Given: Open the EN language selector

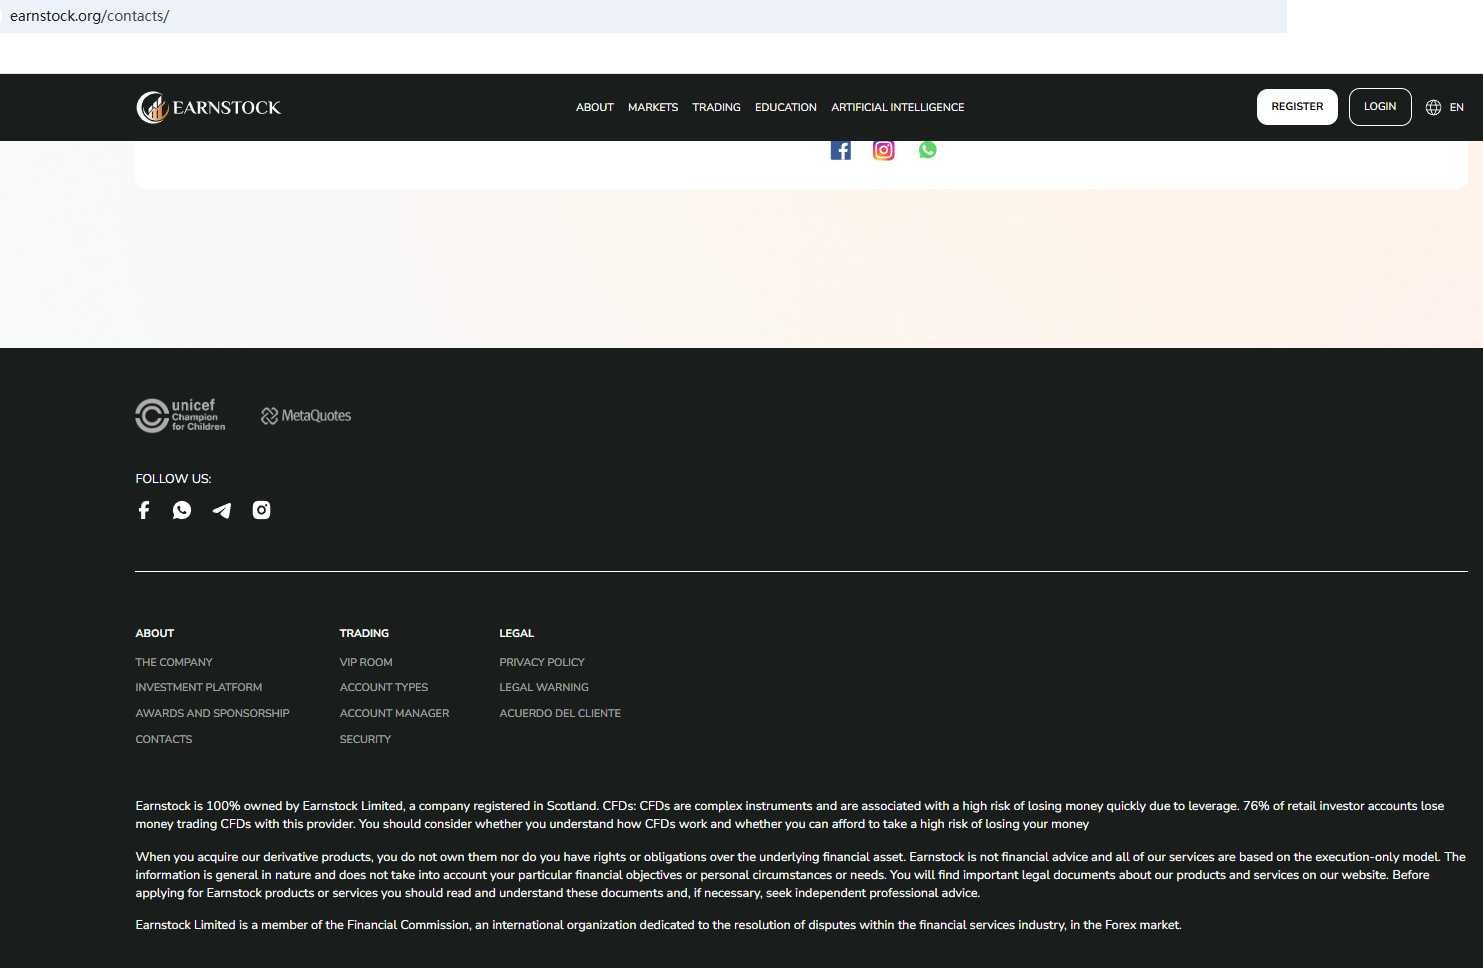Looking at the screenshot, I should [x=1456, y=107].
